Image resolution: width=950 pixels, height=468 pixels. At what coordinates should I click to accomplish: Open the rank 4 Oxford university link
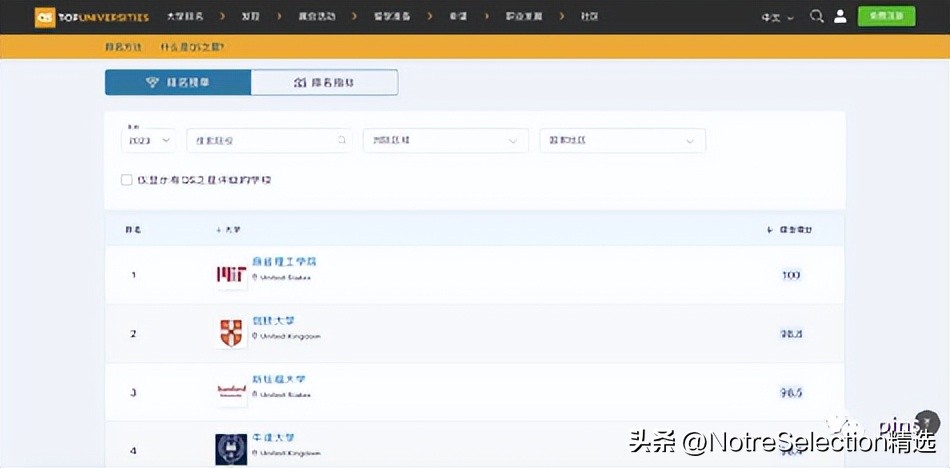pos(273,438)
